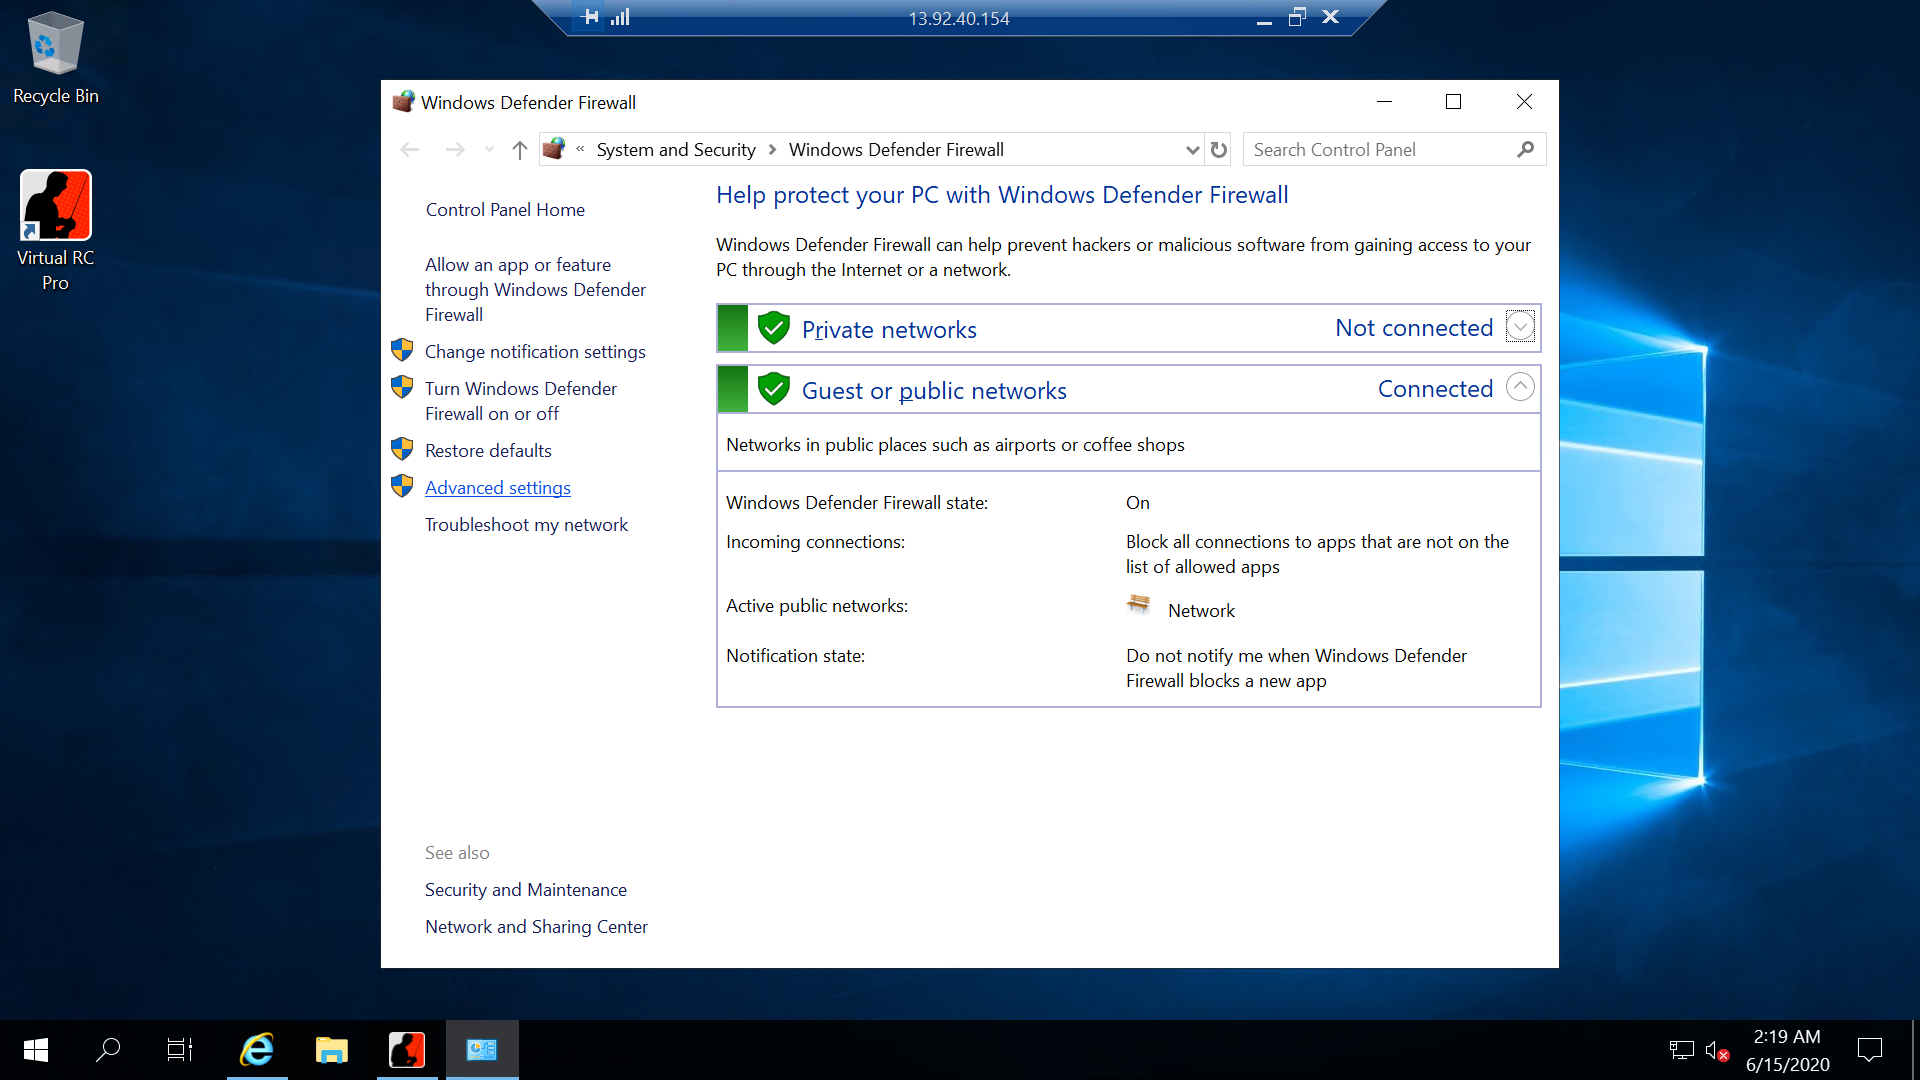Click Windows Defender Firewall breadcrumb

coord(896,150)
